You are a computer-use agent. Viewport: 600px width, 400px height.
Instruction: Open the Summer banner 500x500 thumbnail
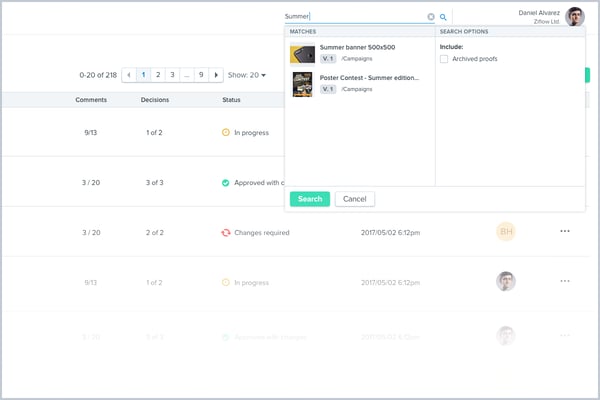(x=302, y=54)
